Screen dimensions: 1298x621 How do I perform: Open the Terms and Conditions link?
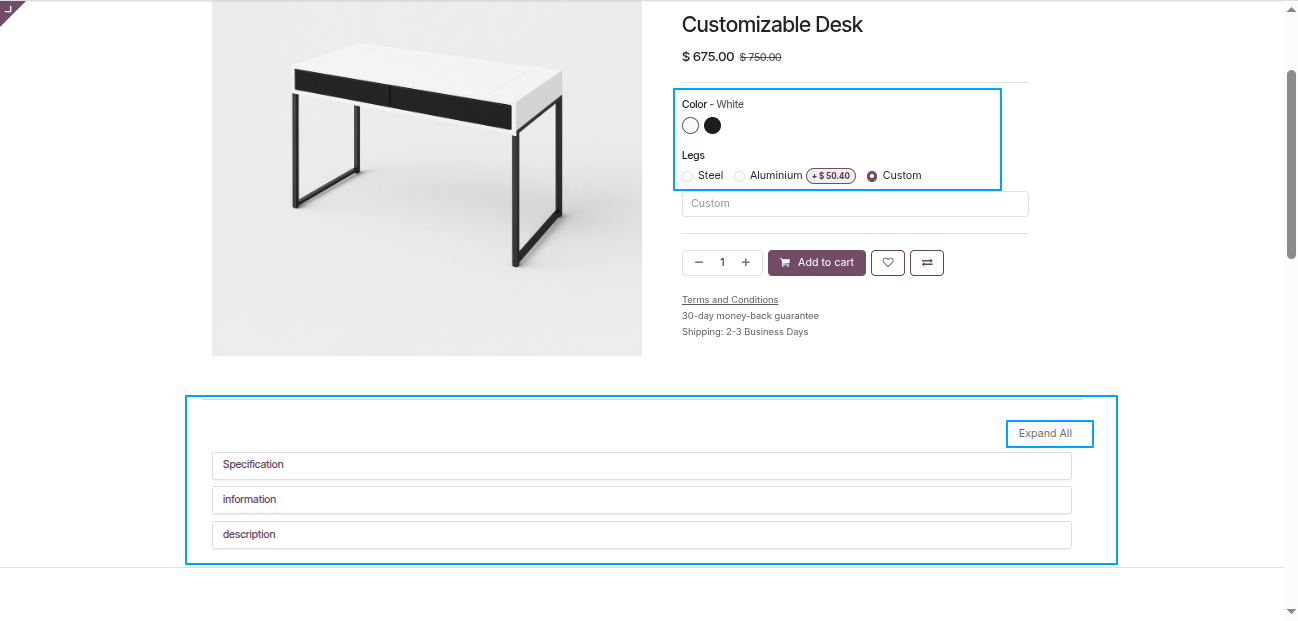[730, 300]
